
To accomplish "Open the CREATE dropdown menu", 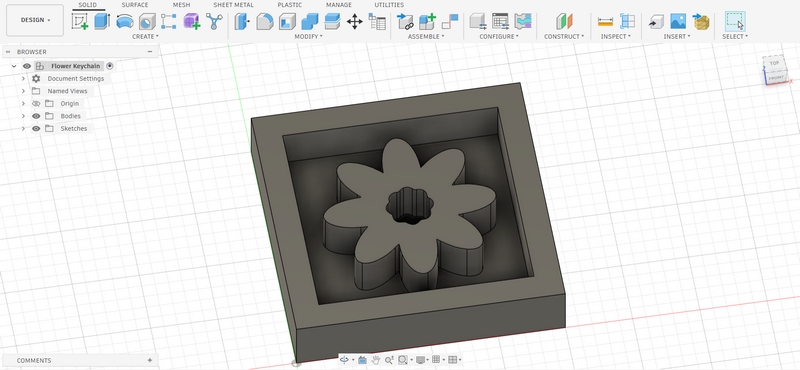I will [145, 37].
